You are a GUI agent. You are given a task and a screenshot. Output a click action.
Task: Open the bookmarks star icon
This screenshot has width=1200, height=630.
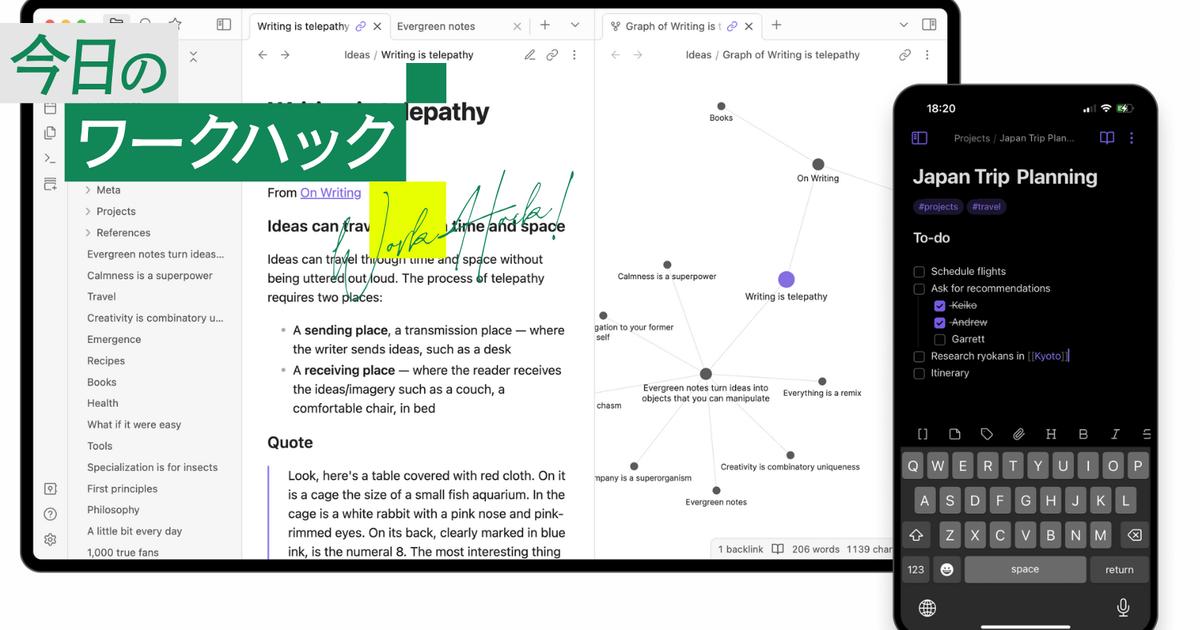click(x=175, y=24)
